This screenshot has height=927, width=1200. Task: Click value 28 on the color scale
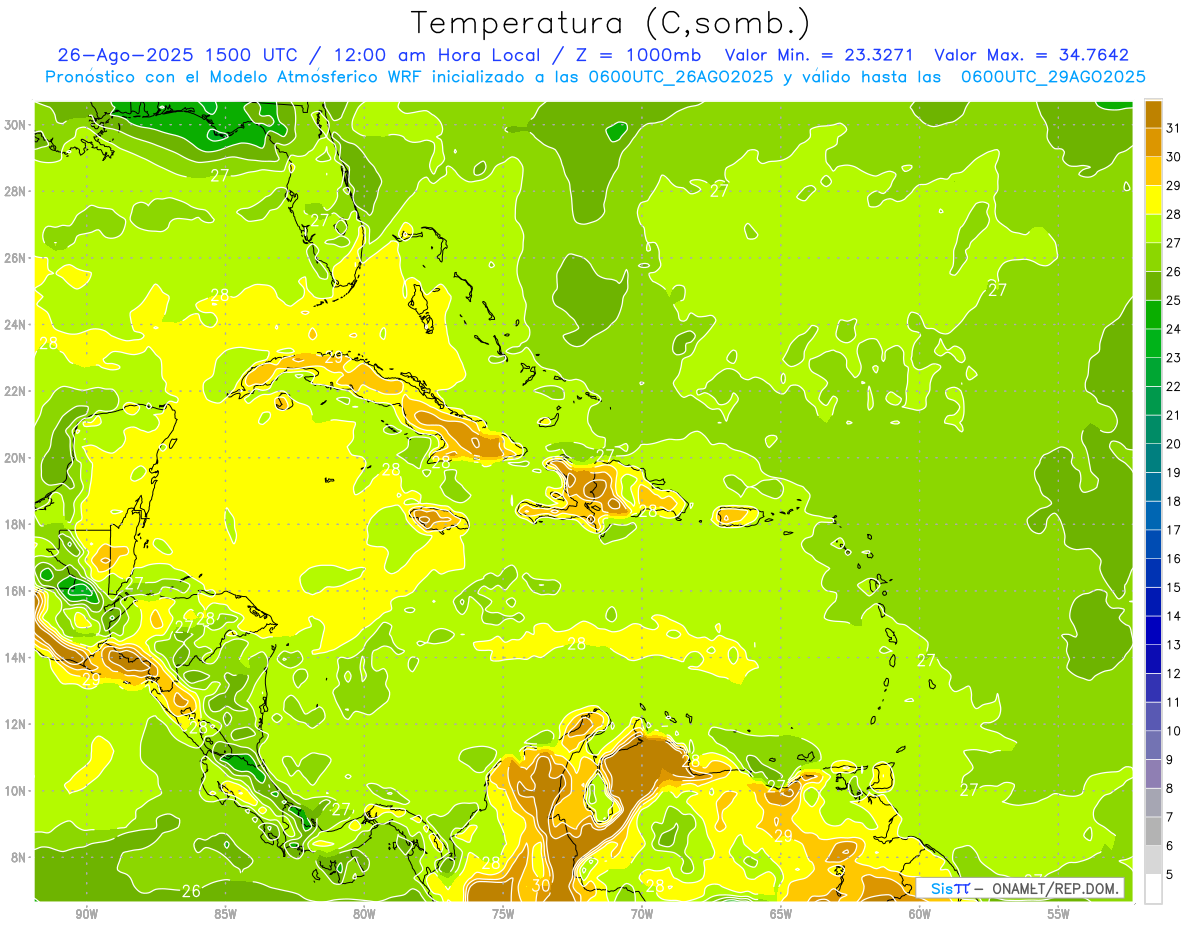click(x=1173, y=214)
